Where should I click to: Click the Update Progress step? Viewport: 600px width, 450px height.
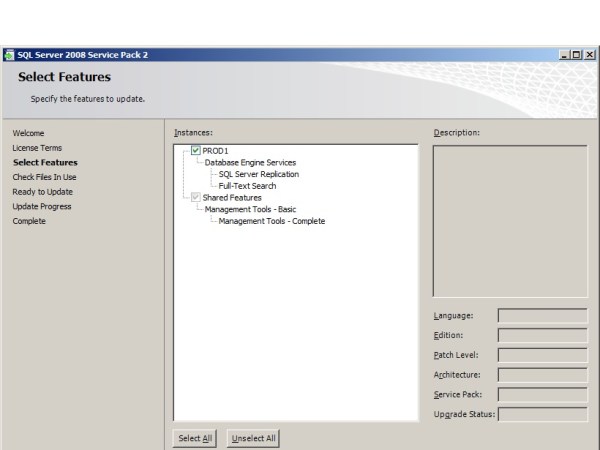pyautogui.click(x=42, y=206)
